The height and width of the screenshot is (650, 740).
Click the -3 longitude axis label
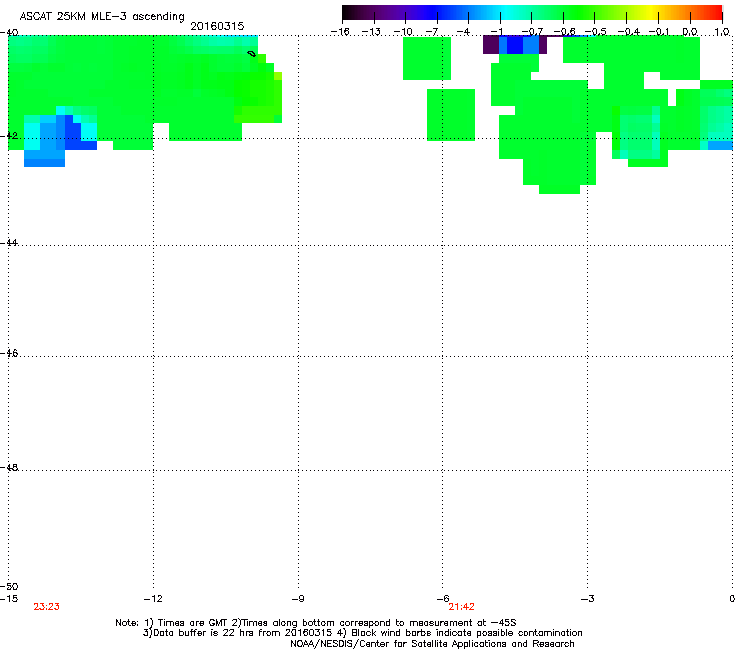tap(587, 599)
